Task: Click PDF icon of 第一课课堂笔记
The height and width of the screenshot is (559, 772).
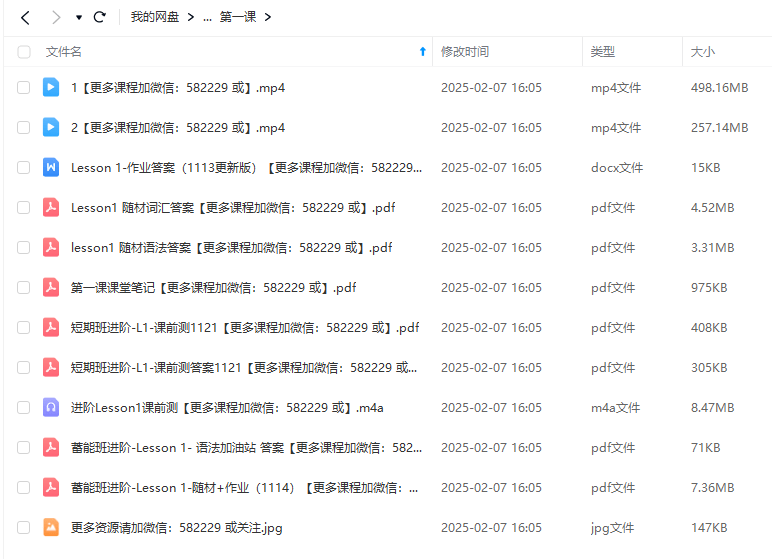Action: [51, 287]
